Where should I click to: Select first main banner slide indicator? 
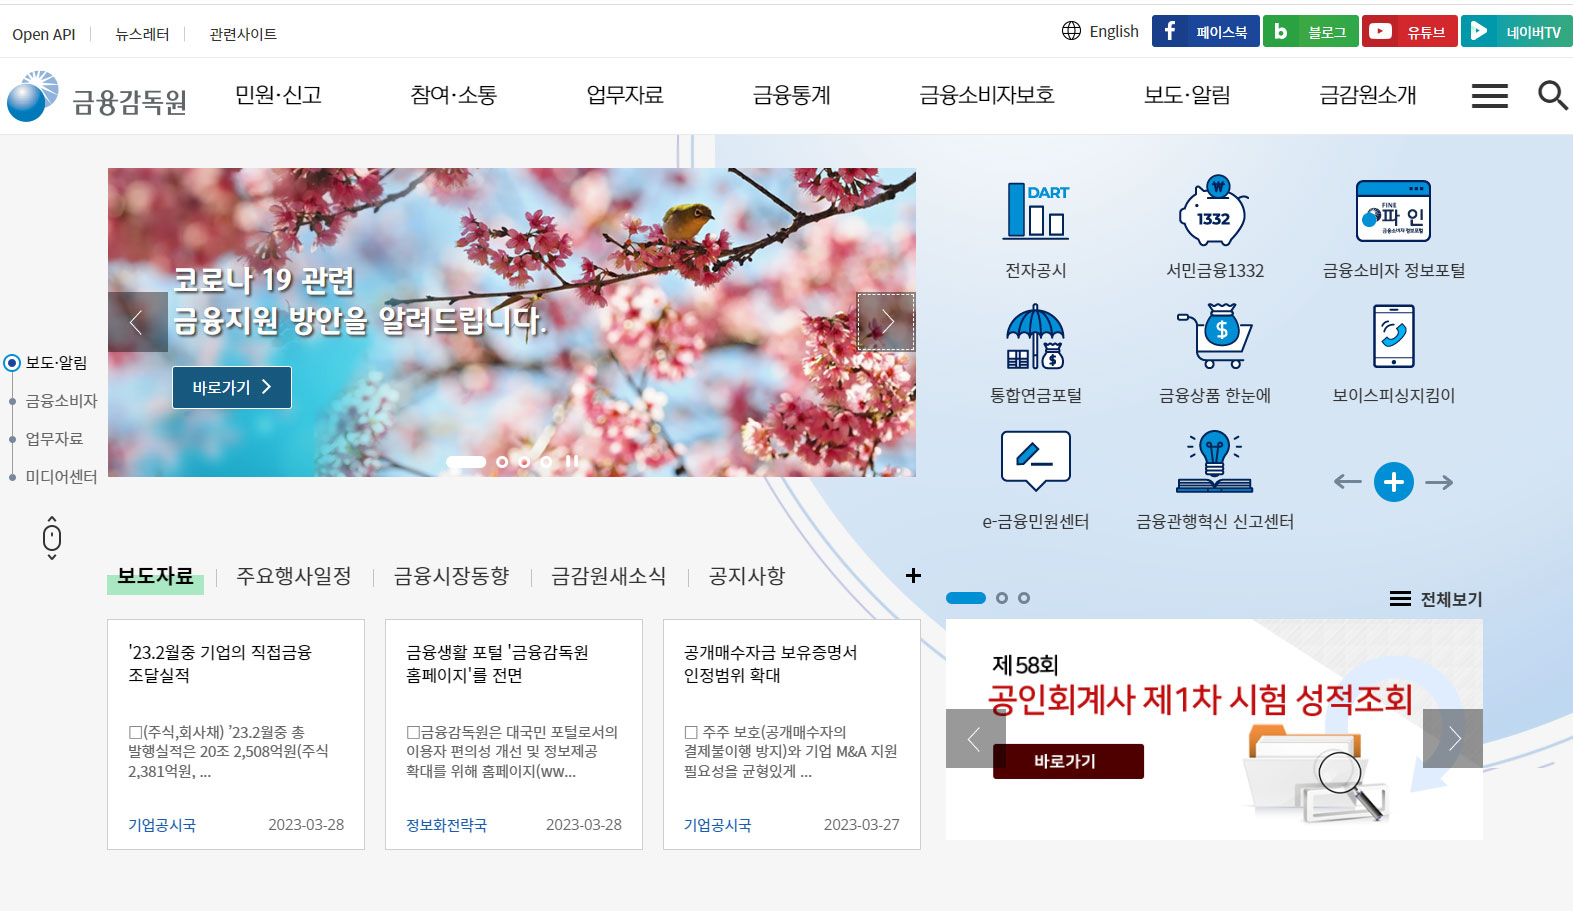(466, 462)
